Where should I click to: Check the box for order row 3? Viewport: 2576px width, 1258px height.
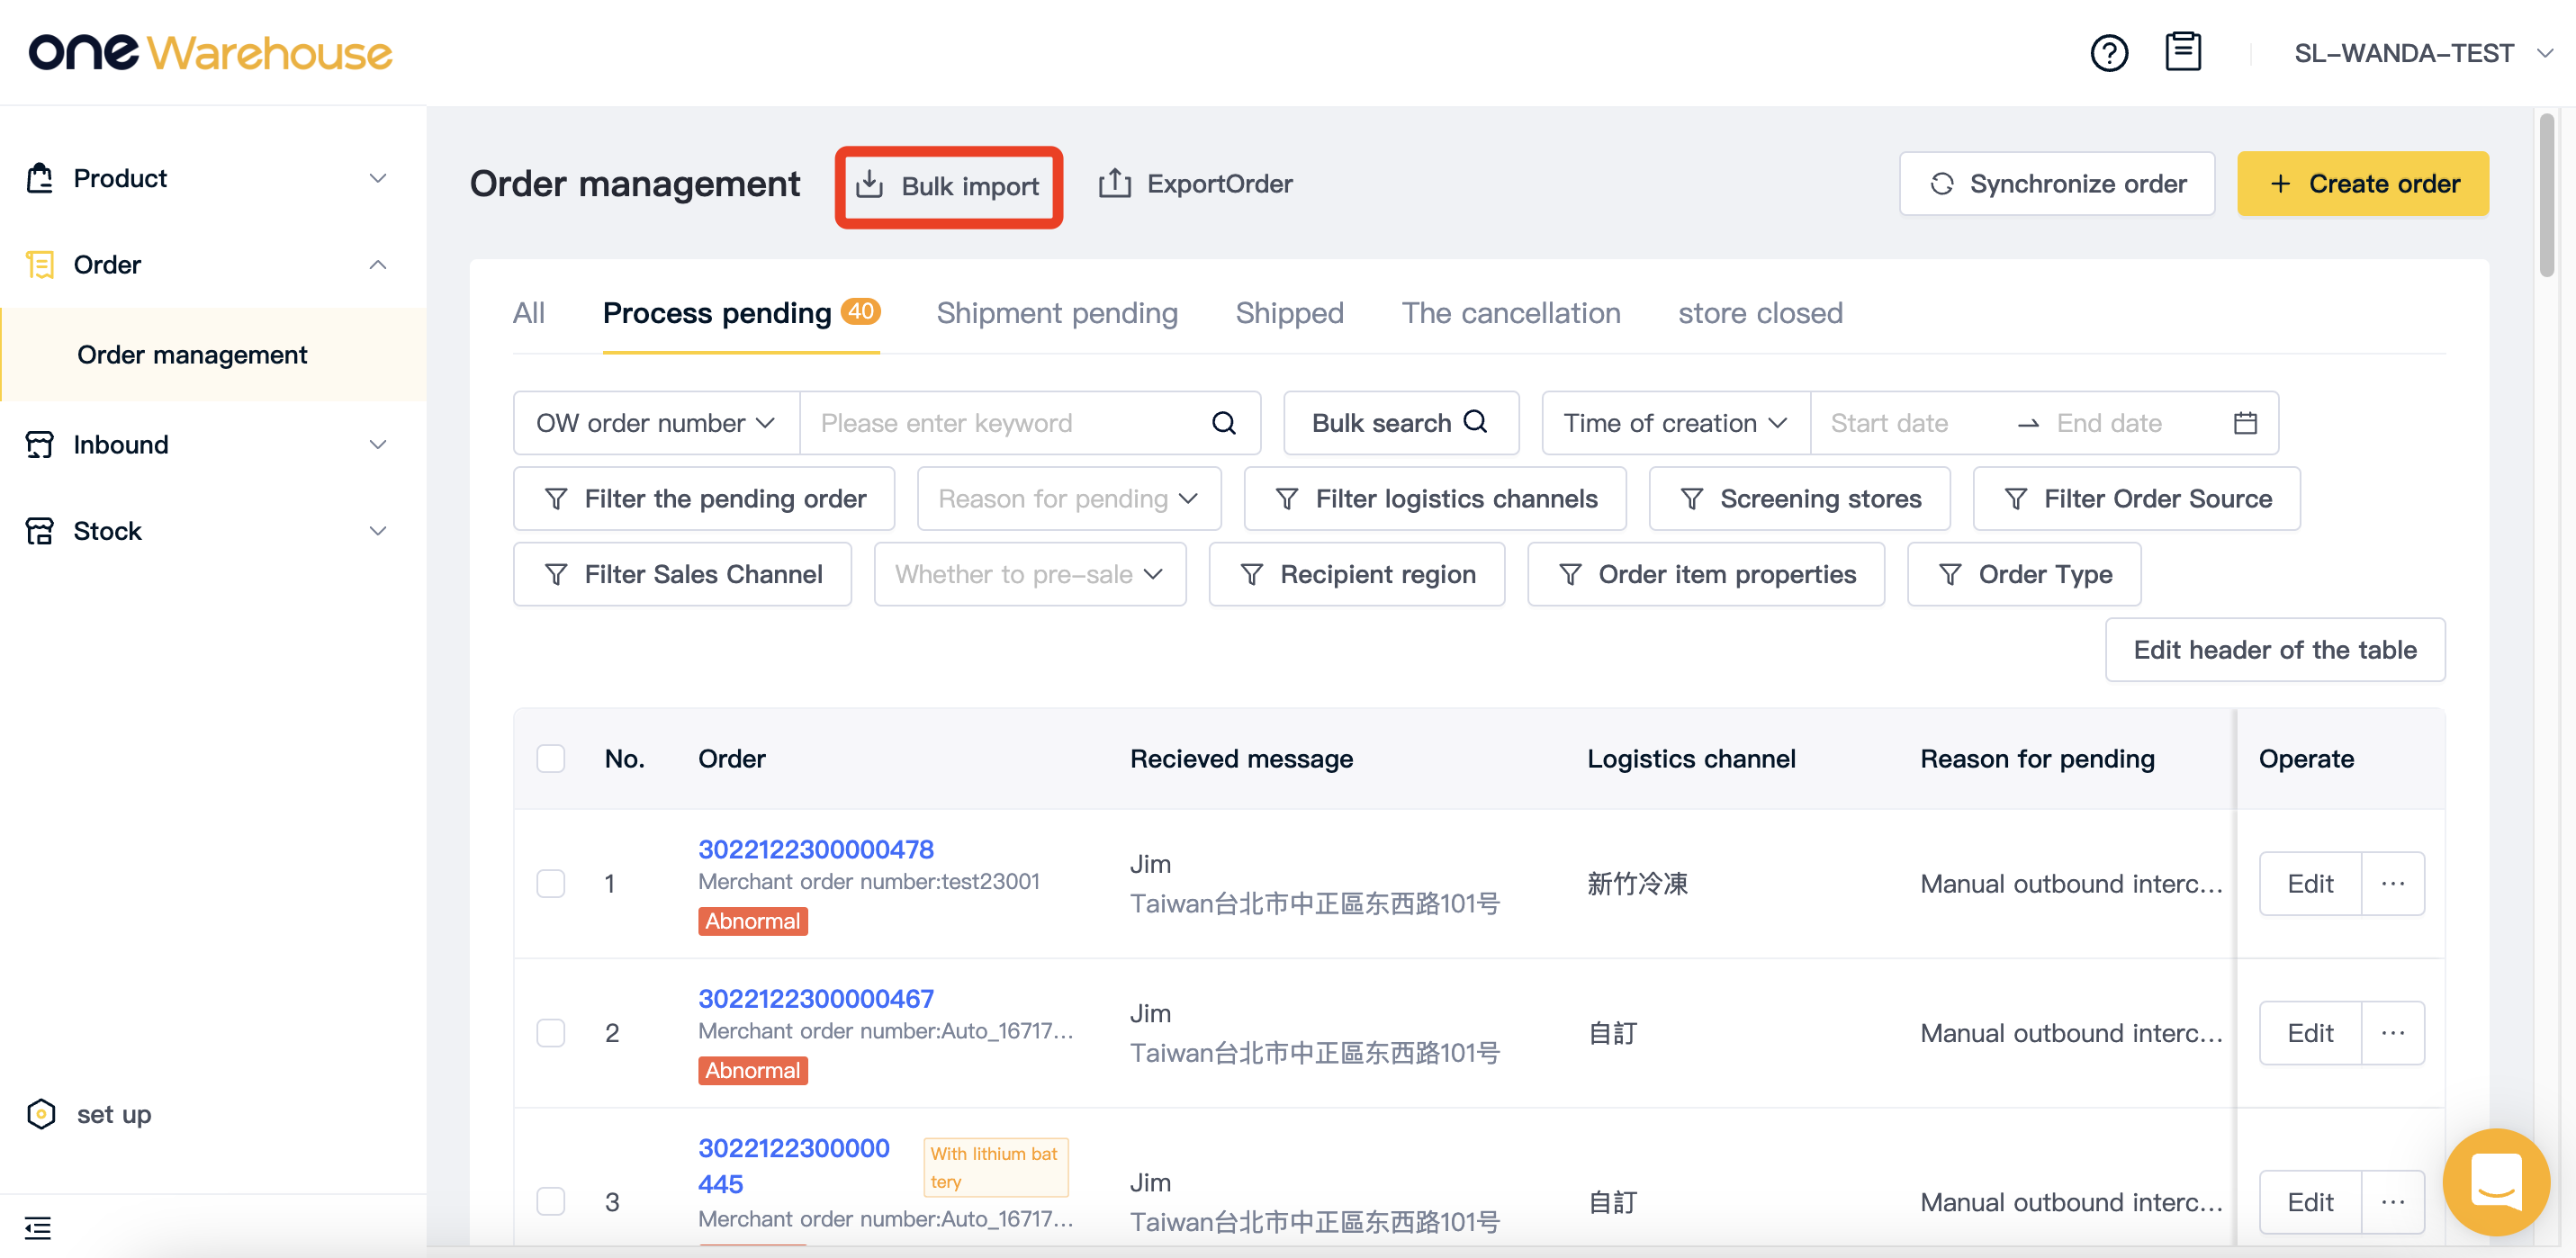click(x=551, y=1202)
